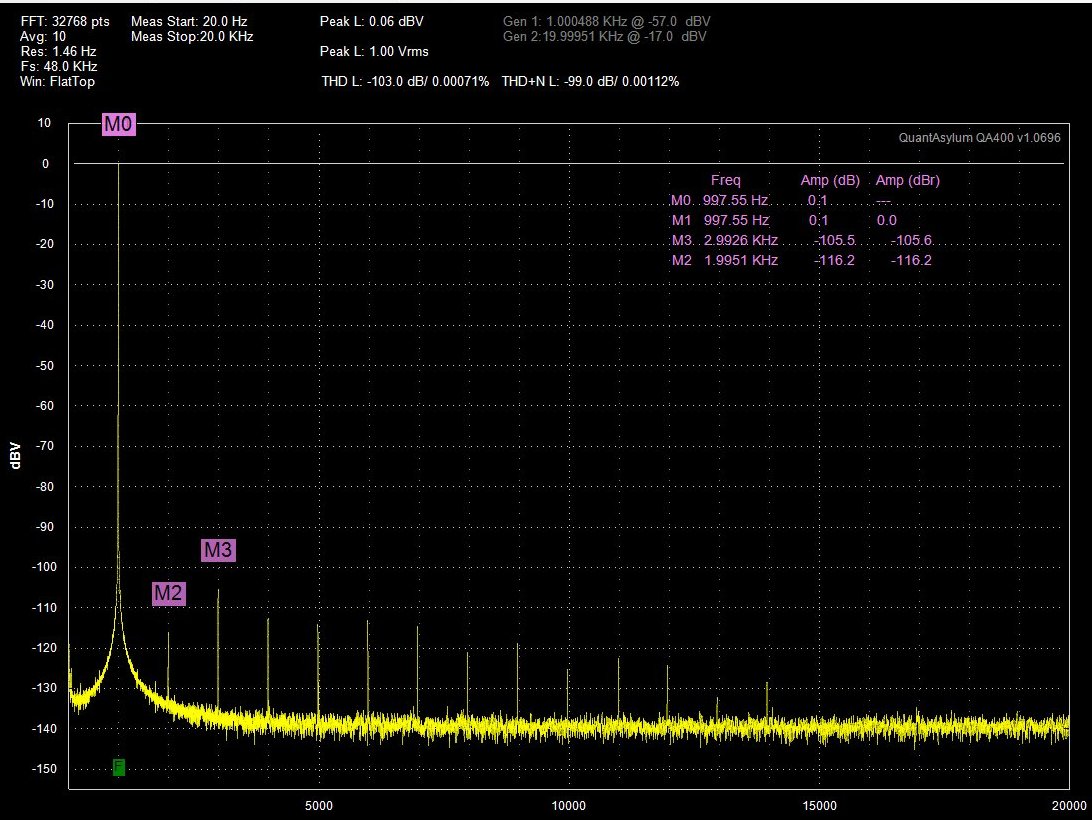The image size is (1092, 820).
Task: Click the M3 amplitude -105.5 value
Action: pyautogui.click(x=834, y=240)
